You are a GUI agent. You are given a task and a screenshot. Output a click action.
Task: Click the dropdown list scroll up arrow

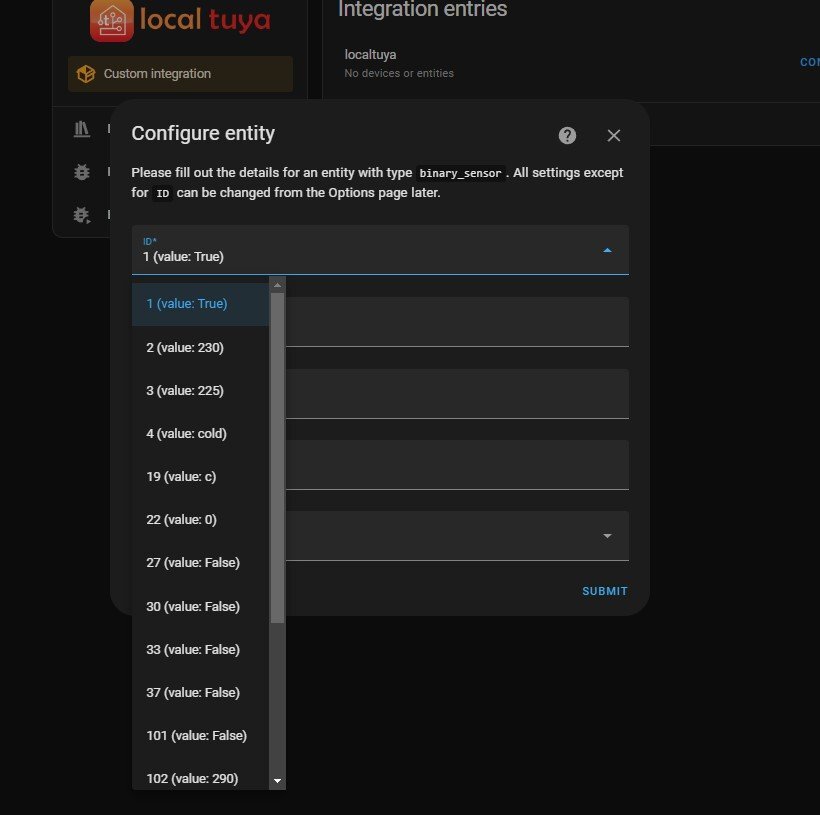(277, 285)
